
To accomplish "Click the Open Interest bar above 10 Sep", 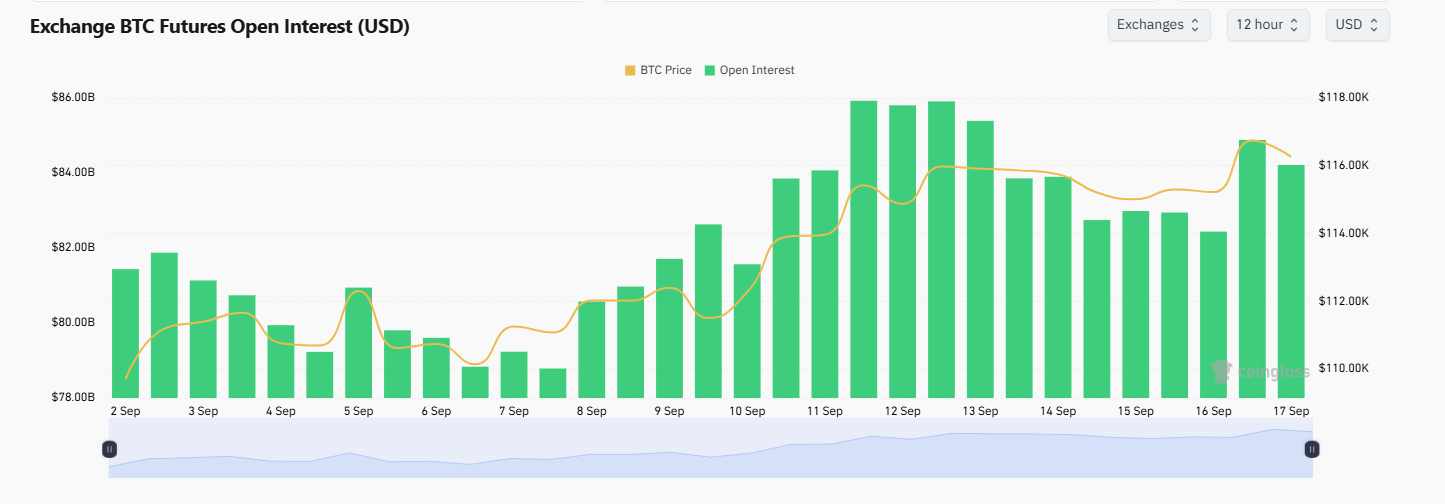I will (x=747, y=331).
